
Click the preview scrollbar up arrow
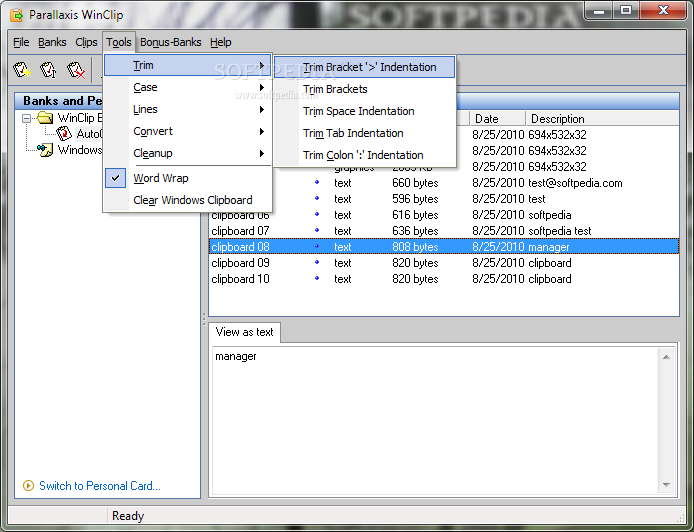coord(666,357)
